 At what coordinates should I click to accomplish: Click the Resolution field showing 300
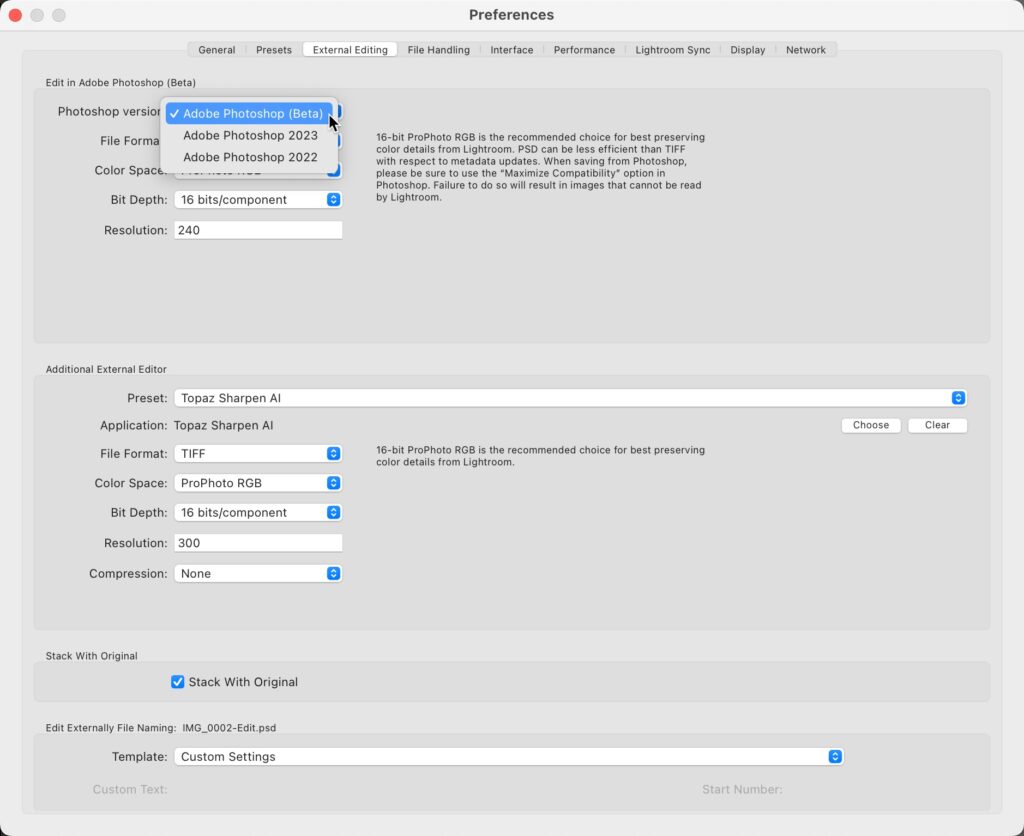coord(258,543)
